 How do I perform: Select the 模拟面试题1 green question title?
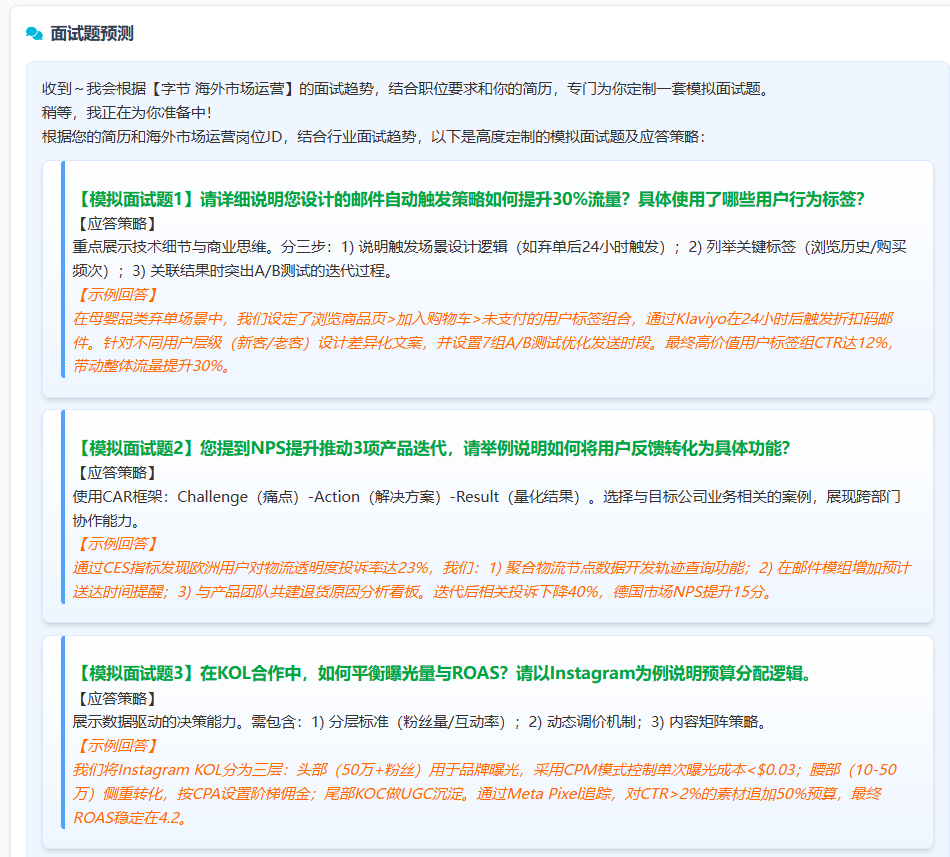(470, 199)
